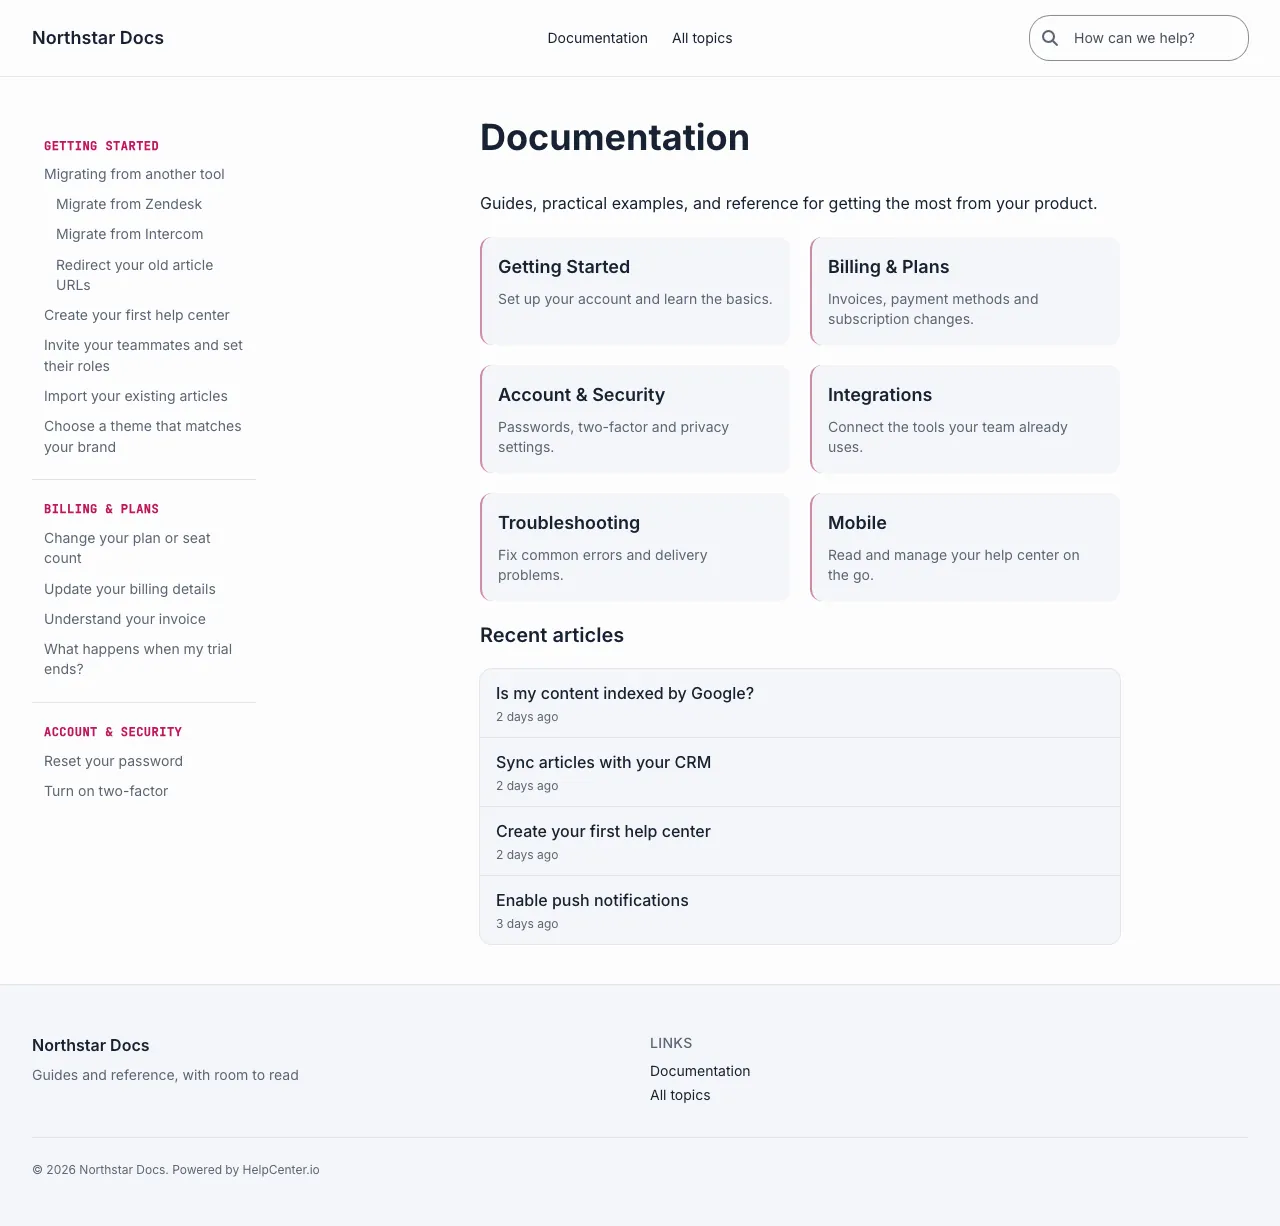
Task: Select the Account & Security category card
Action: [x=635, y=419]
